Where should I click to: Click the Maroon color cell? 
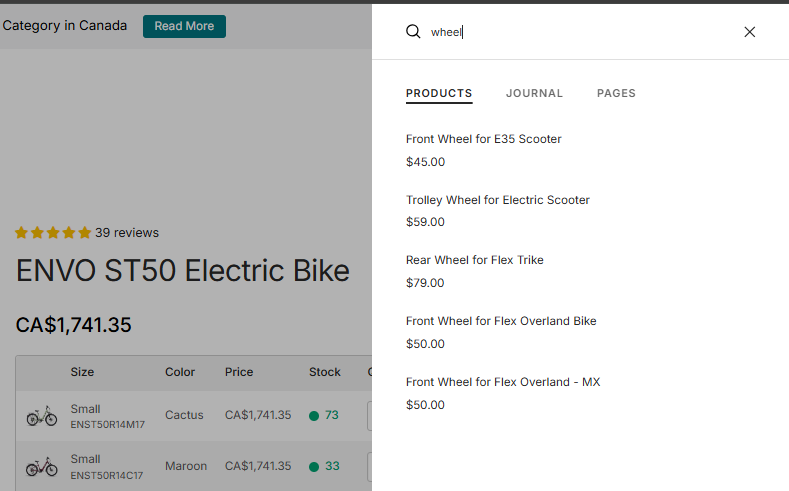click(x=186, y=466)
